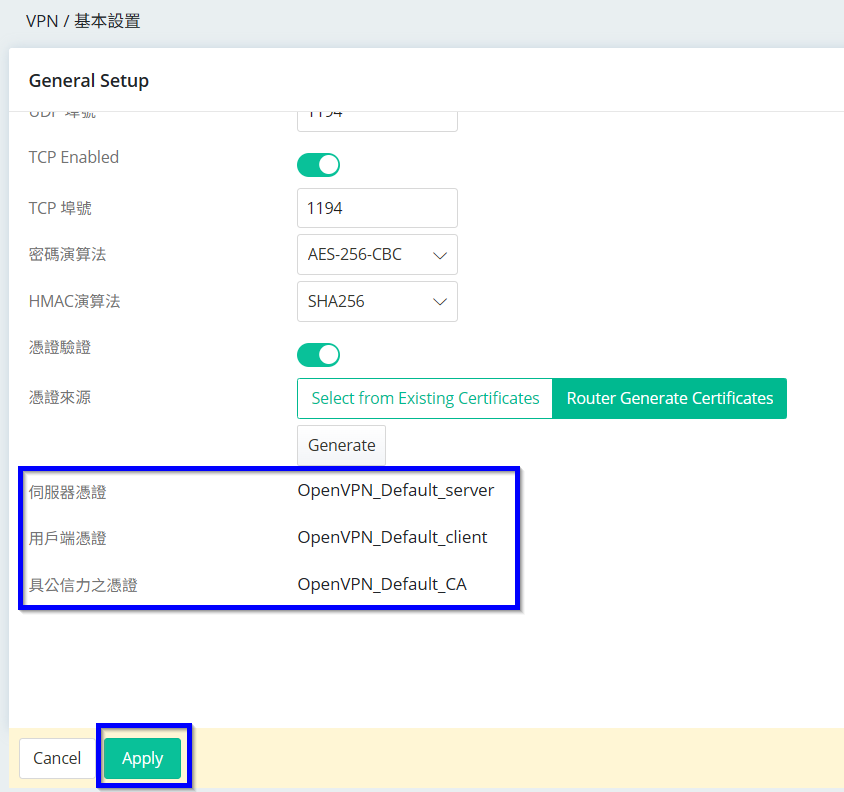Open the 密碼演算法 AES-256-CBC dropdown
The image size is (844, 792).
coord(377,255)
